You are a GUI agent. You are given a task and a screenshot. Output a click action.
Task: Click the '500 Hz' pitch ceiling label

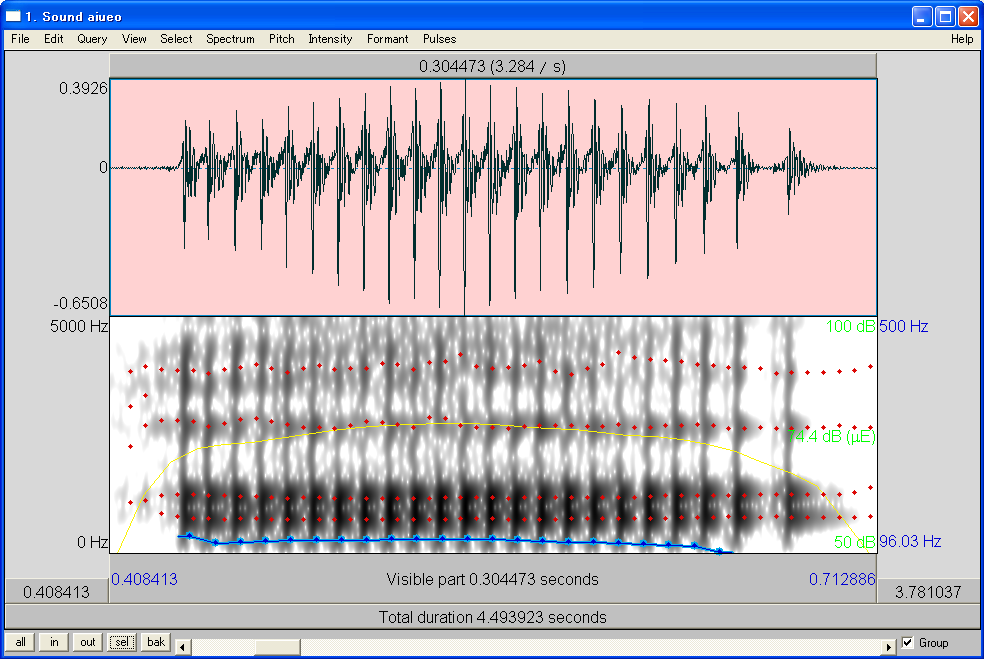tap(904, 326)
